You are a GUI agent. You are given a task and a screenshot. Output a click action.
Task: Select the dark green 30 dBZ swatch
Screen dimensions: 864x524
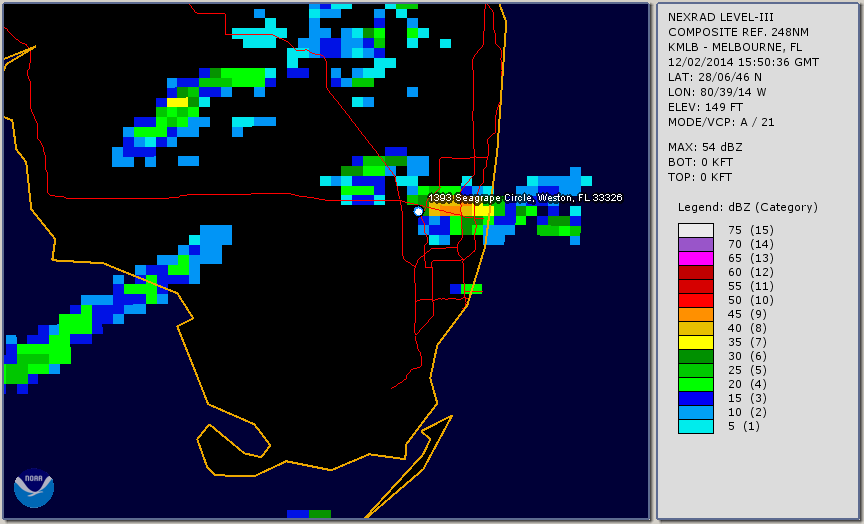tap(695, 356)
